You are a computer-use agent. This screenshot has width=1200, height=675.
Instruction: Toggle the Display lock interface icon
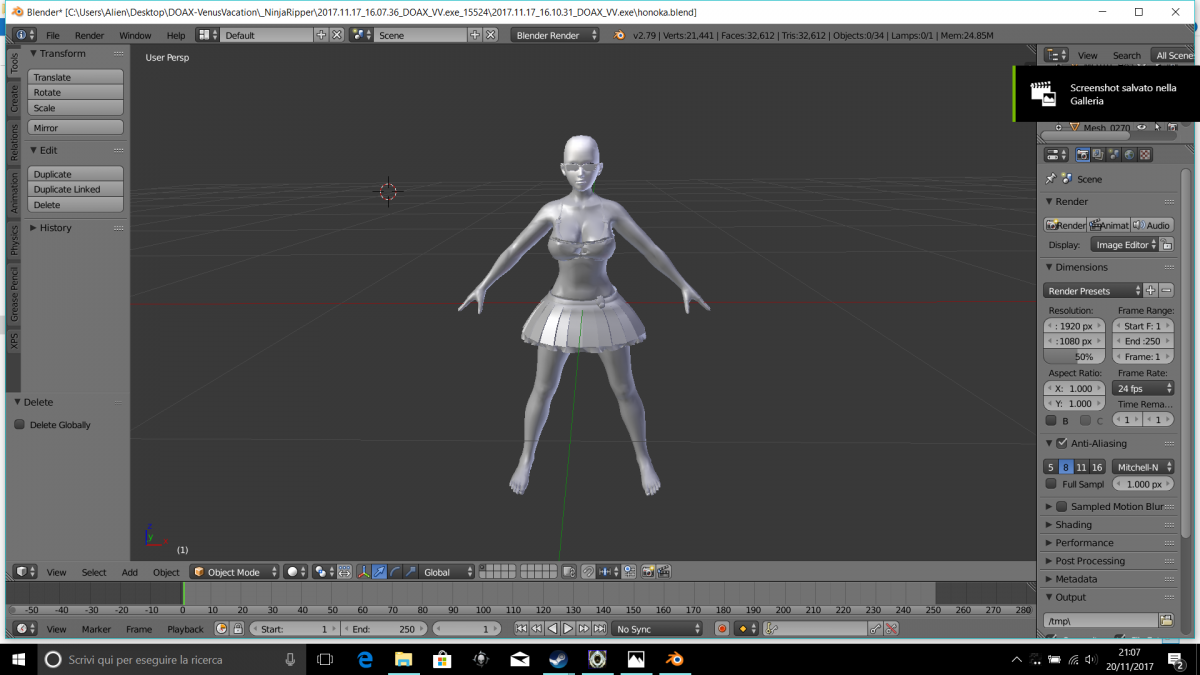1167,245
